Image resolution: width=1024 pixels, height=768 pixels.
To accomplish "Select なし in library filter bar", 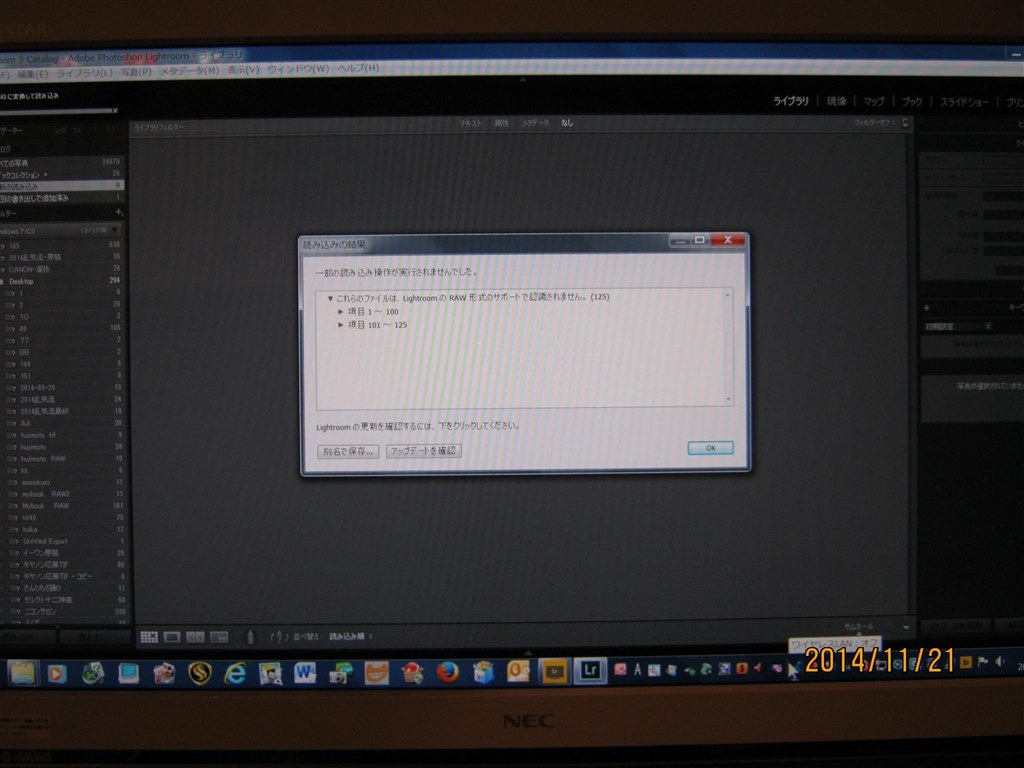I will [x=567, y=123].
